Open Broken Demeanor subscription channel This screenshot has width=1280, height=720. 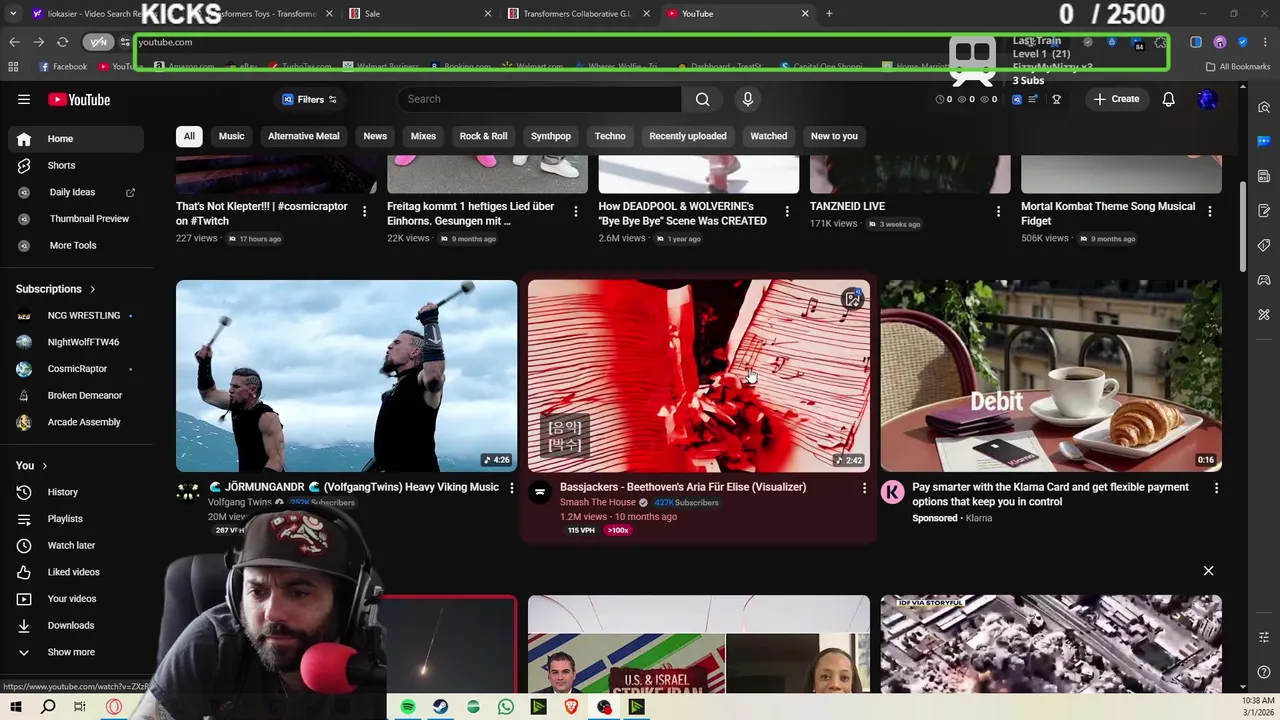[x=76, y=395]
